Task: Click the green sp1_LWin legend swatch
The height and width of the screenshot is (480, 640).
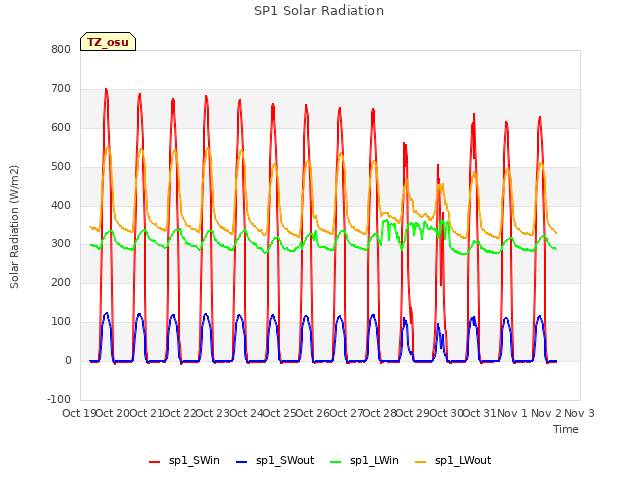Action: click(336, 462)
